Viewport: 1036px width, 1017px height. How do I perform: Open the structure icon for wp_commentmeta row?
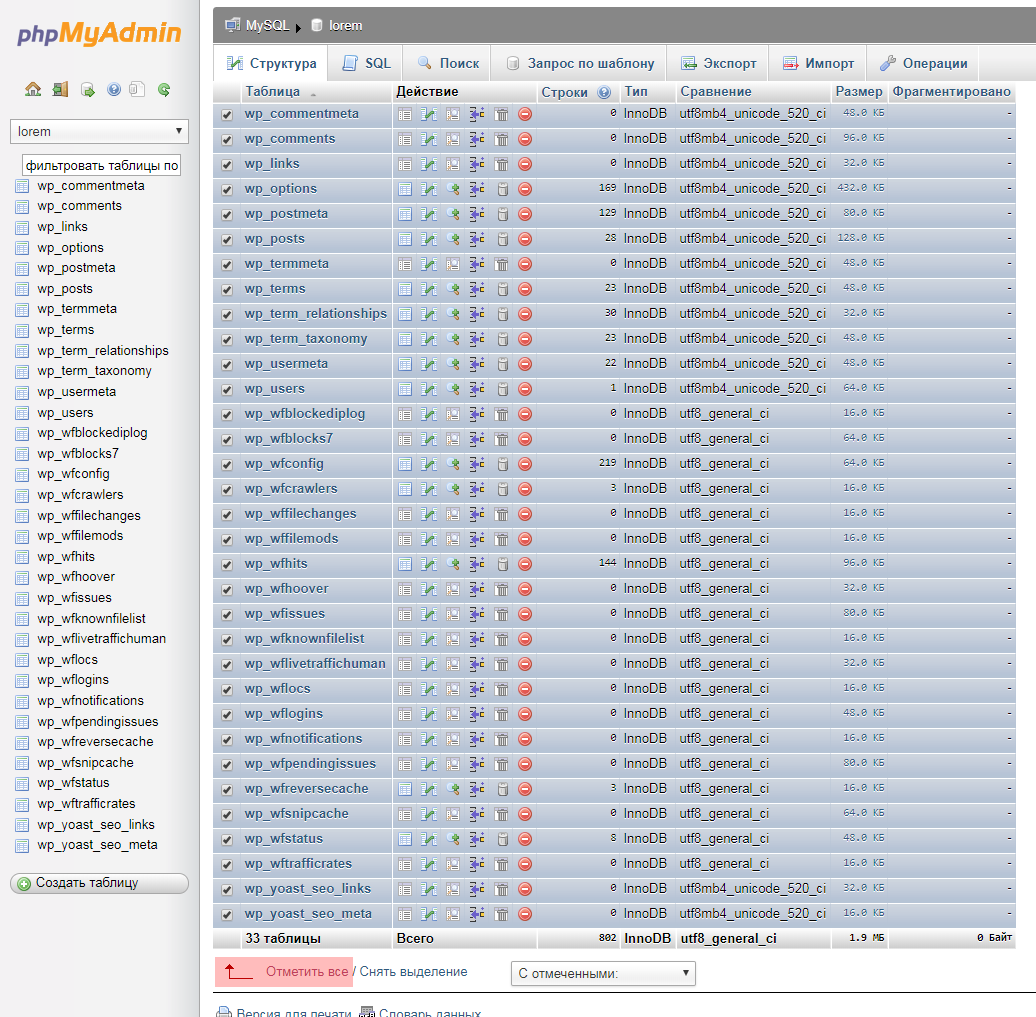[429, 114]
